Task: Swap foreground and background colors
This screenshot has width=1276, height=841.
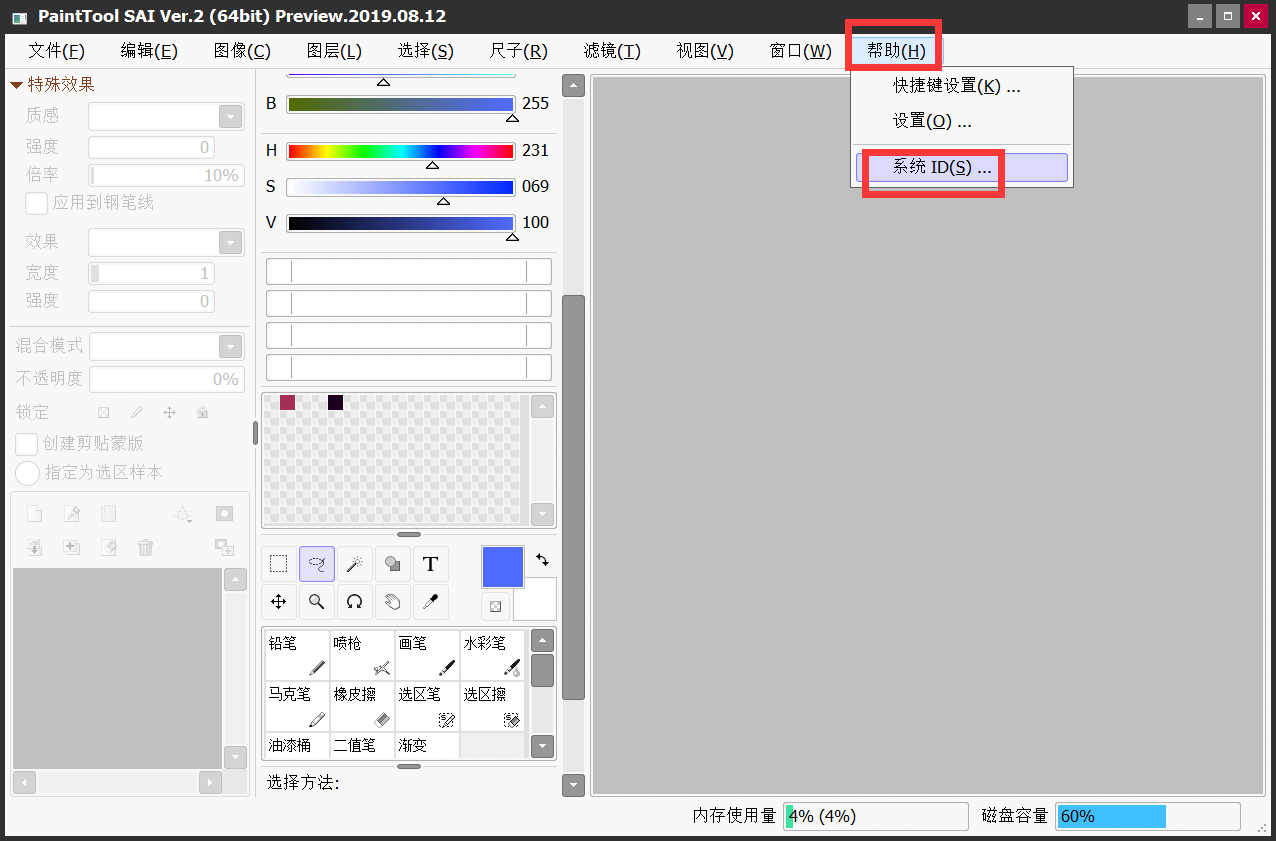Action: click(x=542, y=559)
